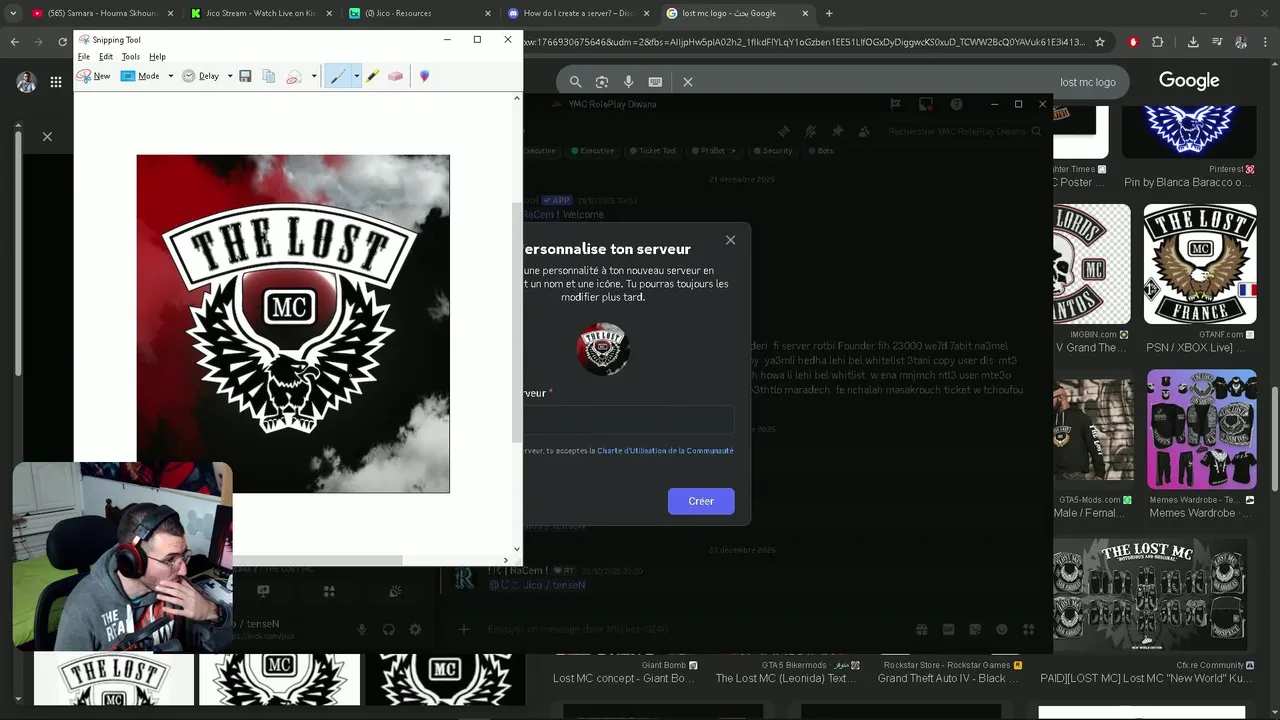This screenshot has width=1280, height=720.
Task: Click the red extension icon in toolbar
Action: click(x=1133, y=42)
